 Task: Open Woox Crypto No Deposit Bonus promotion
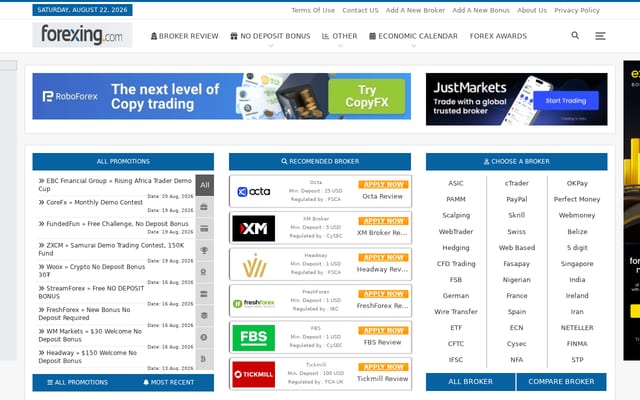click(x=92, y=271)
